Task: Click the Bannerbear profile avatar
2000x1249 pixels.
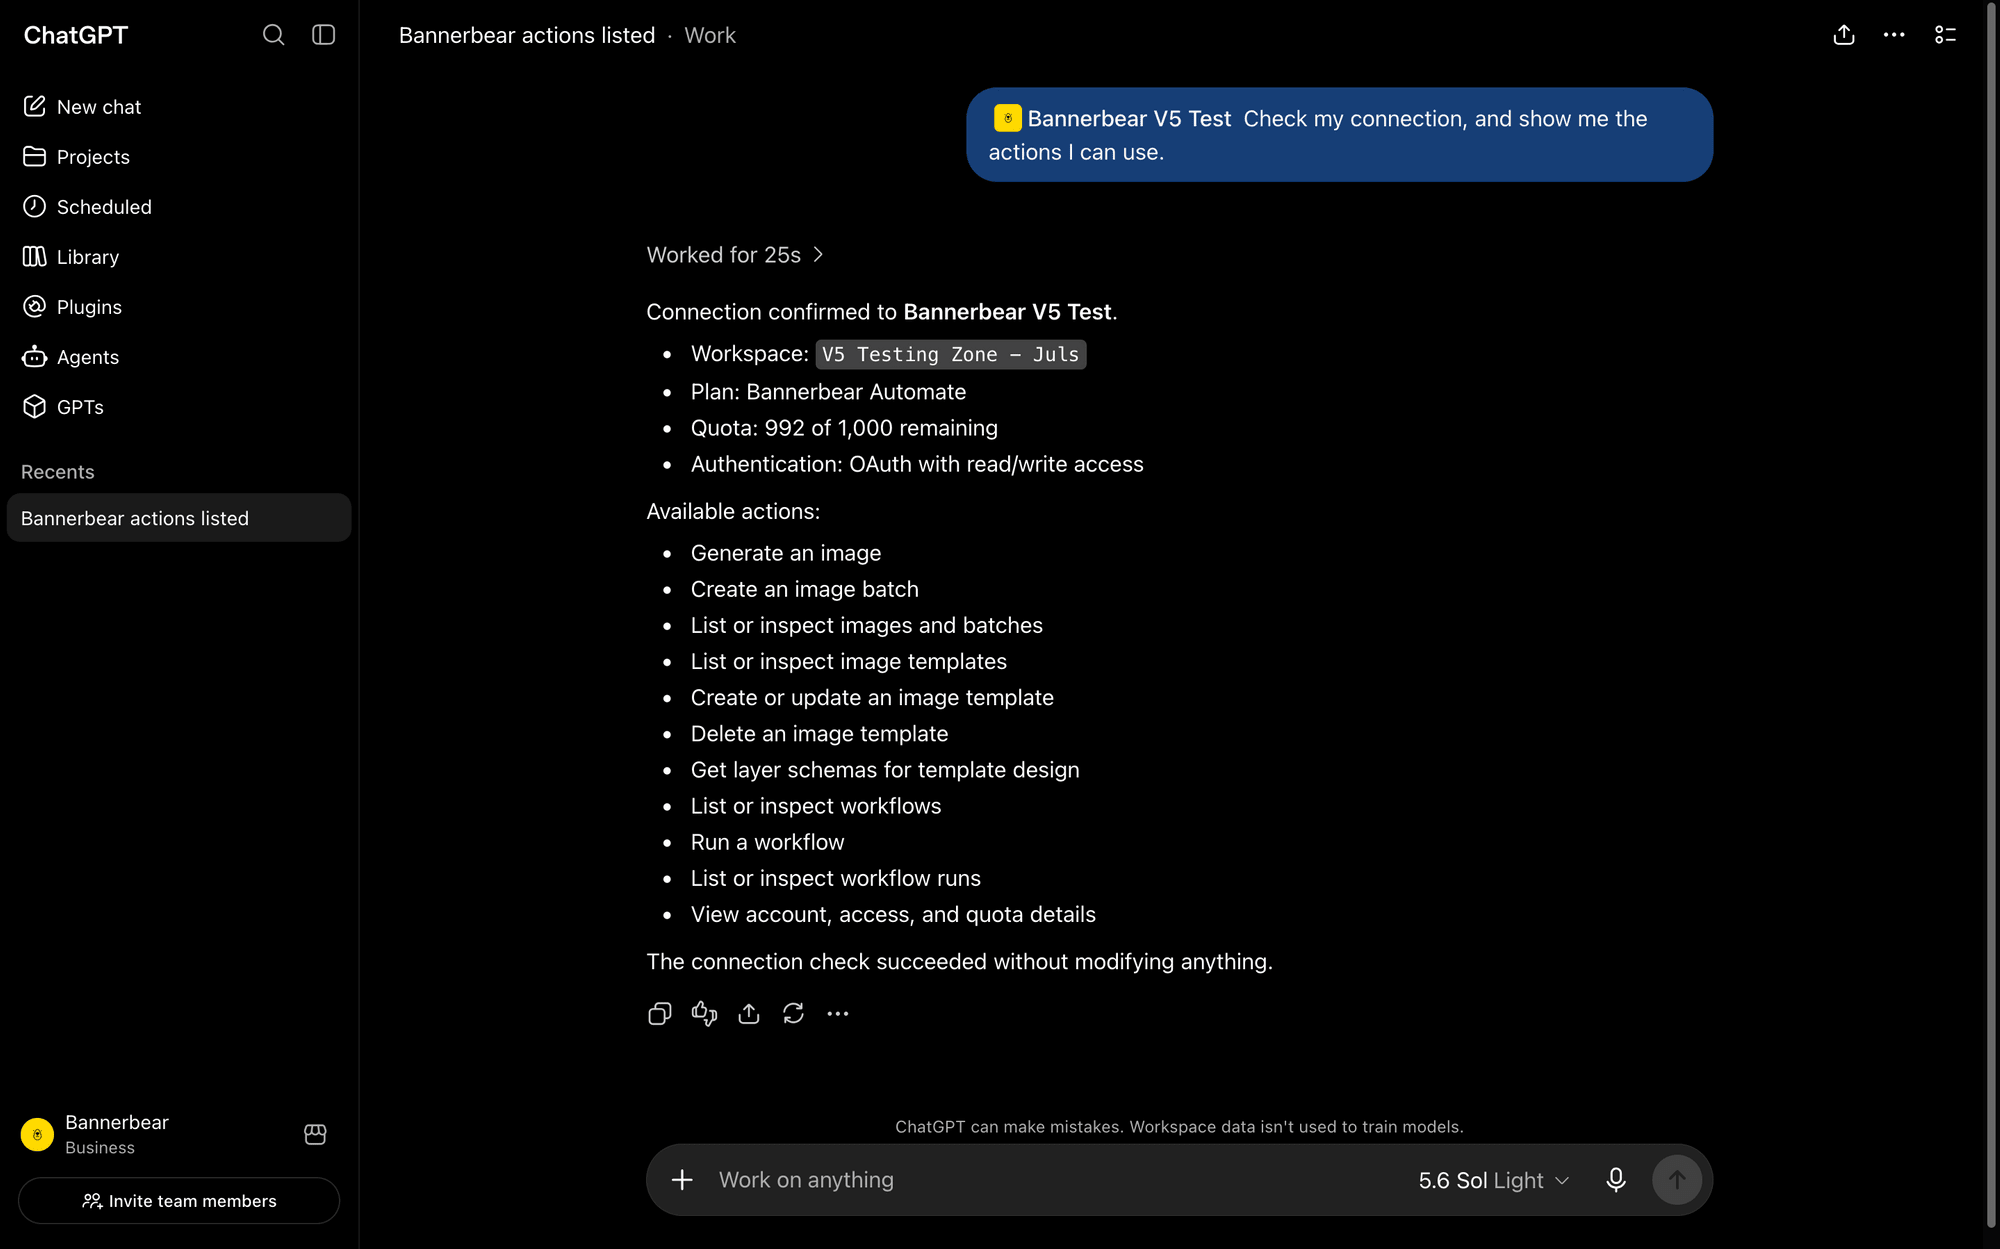Action: tap(37, 1135)
